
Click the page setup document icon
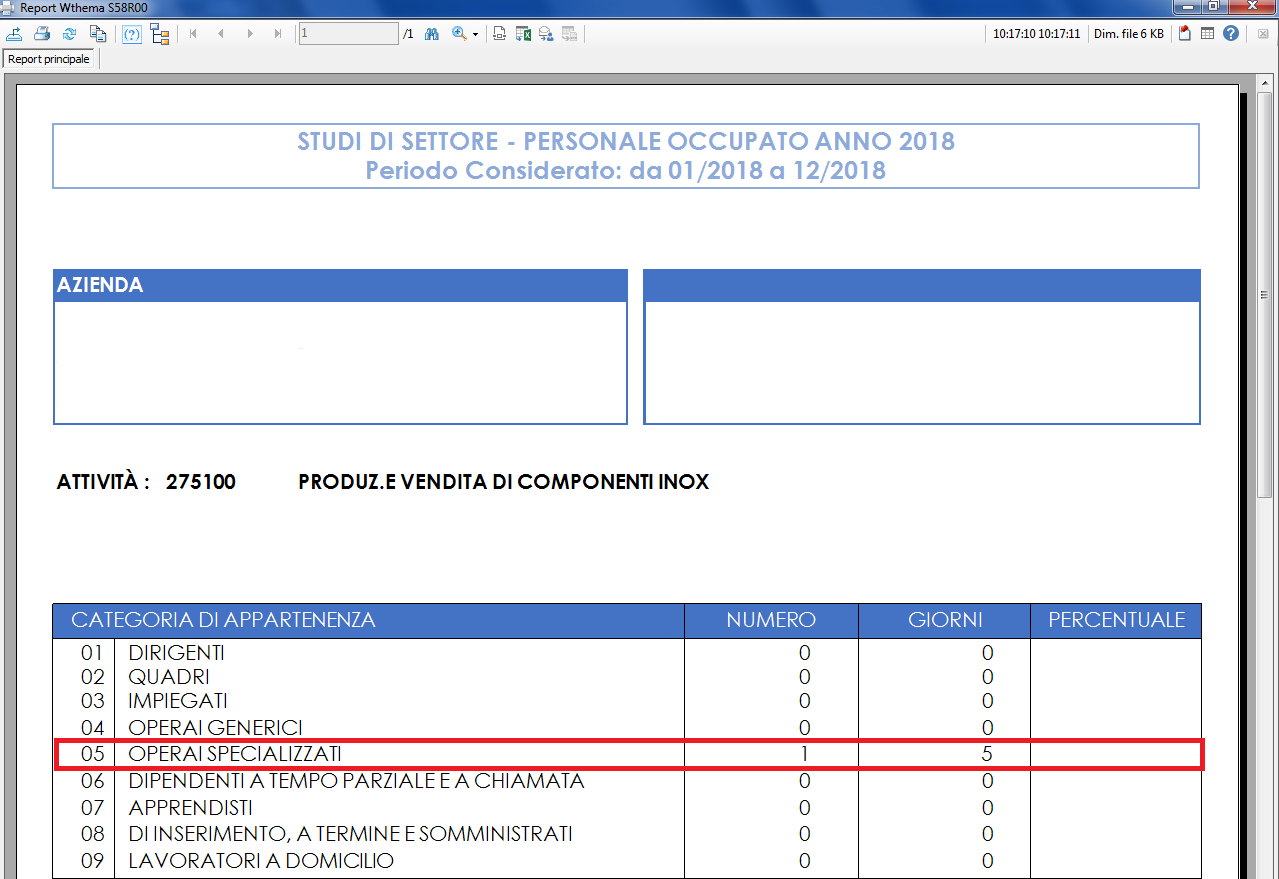[500, 34]
